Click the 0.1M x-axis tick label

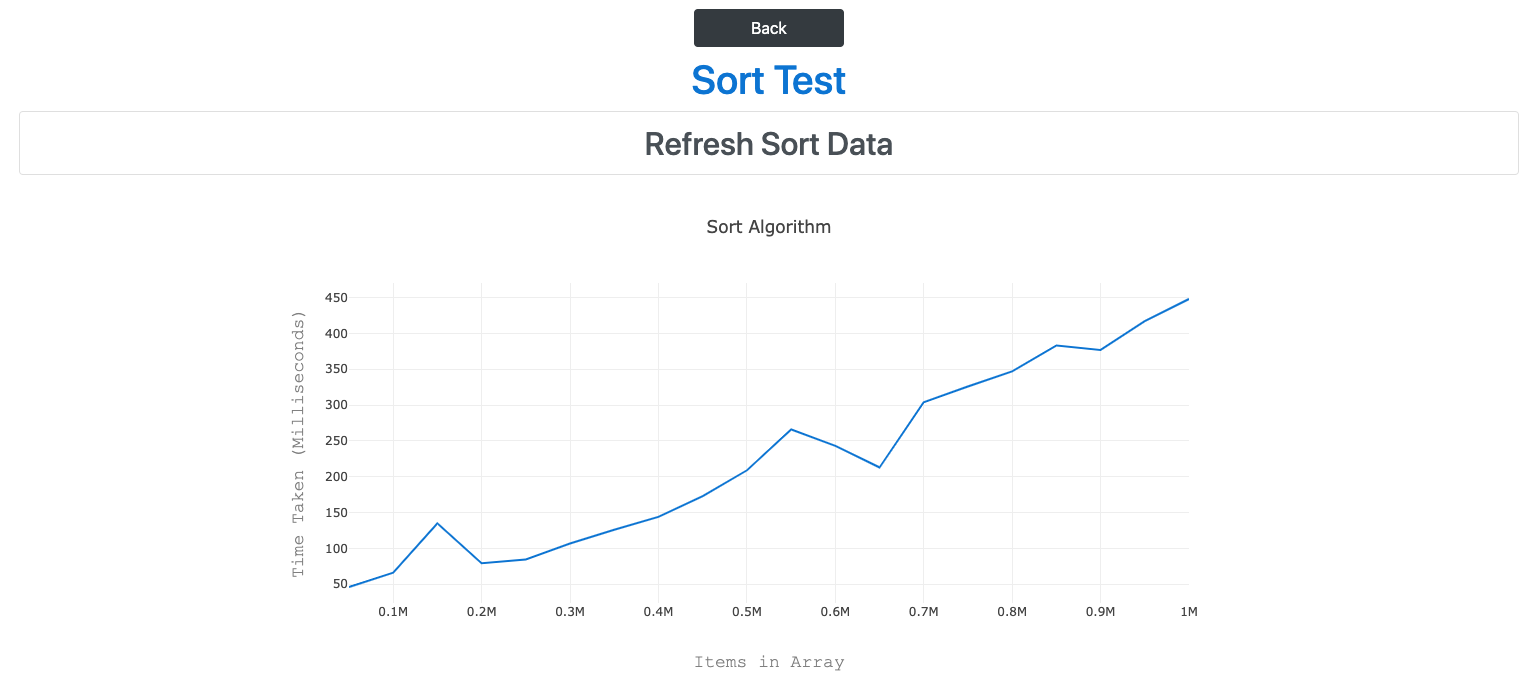coord(393,612)
